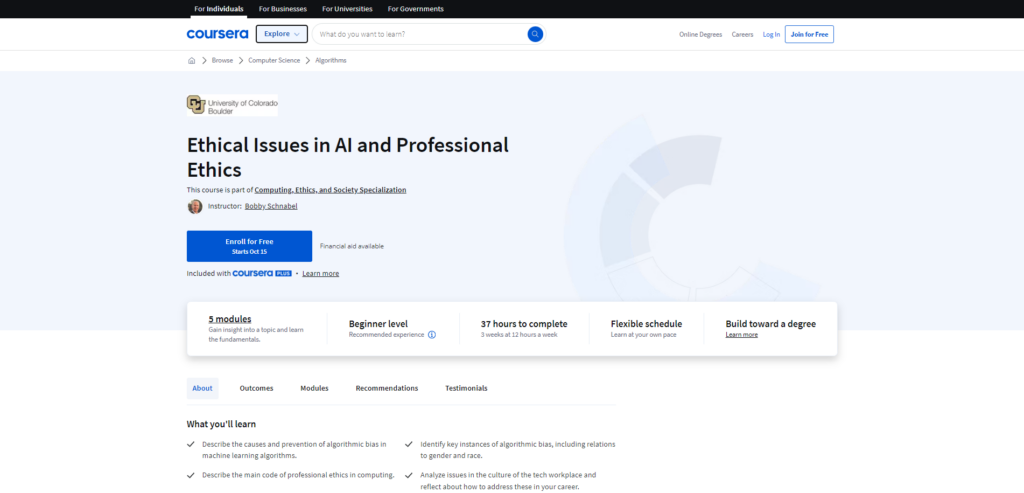The image size is (1024, 493).
Task: Select the Outcomes tab
Action: click(x=257, y=389)
